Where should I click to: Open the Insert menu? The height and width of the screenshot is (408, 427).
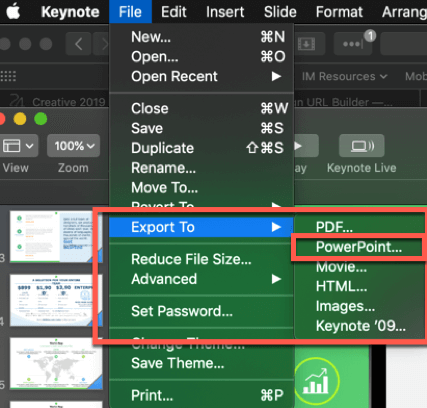[225, 12]
